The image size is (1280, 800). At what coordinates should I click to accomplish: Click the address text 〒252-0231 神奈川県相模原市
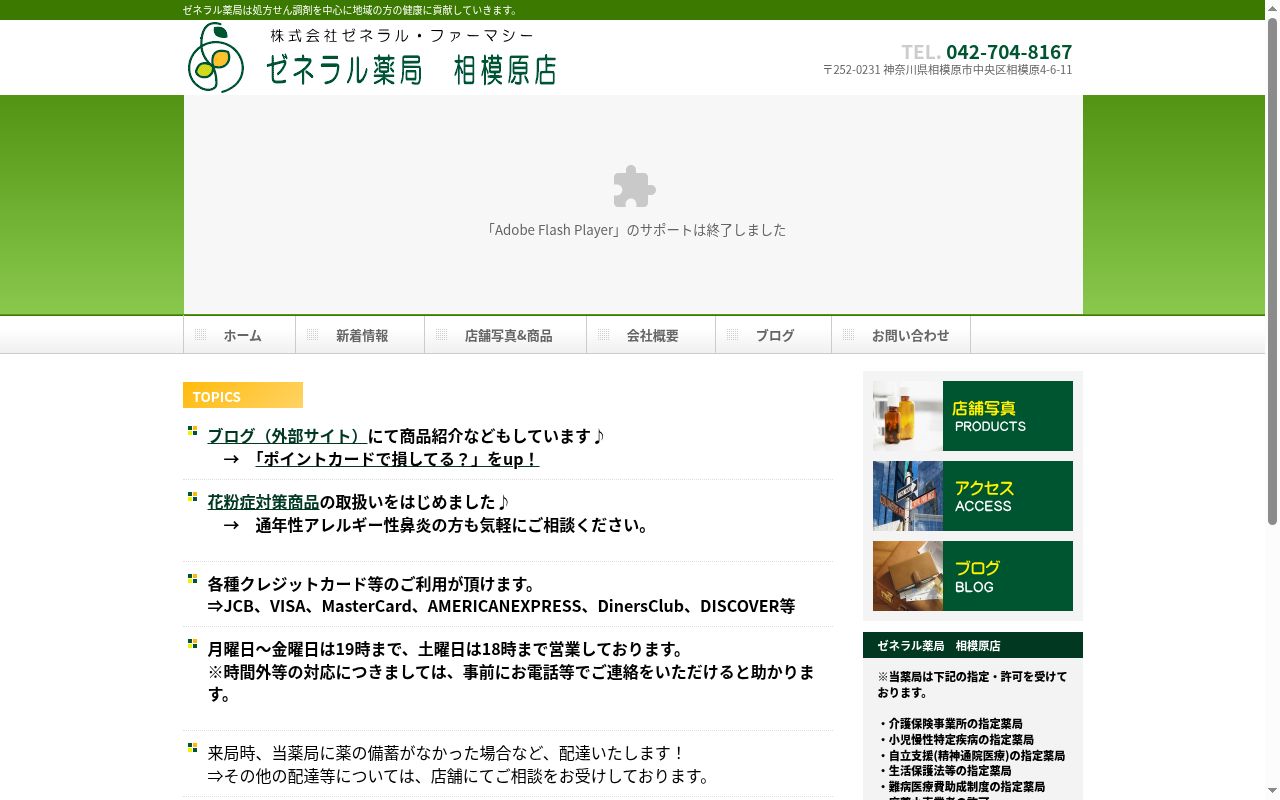click(947, 70)
